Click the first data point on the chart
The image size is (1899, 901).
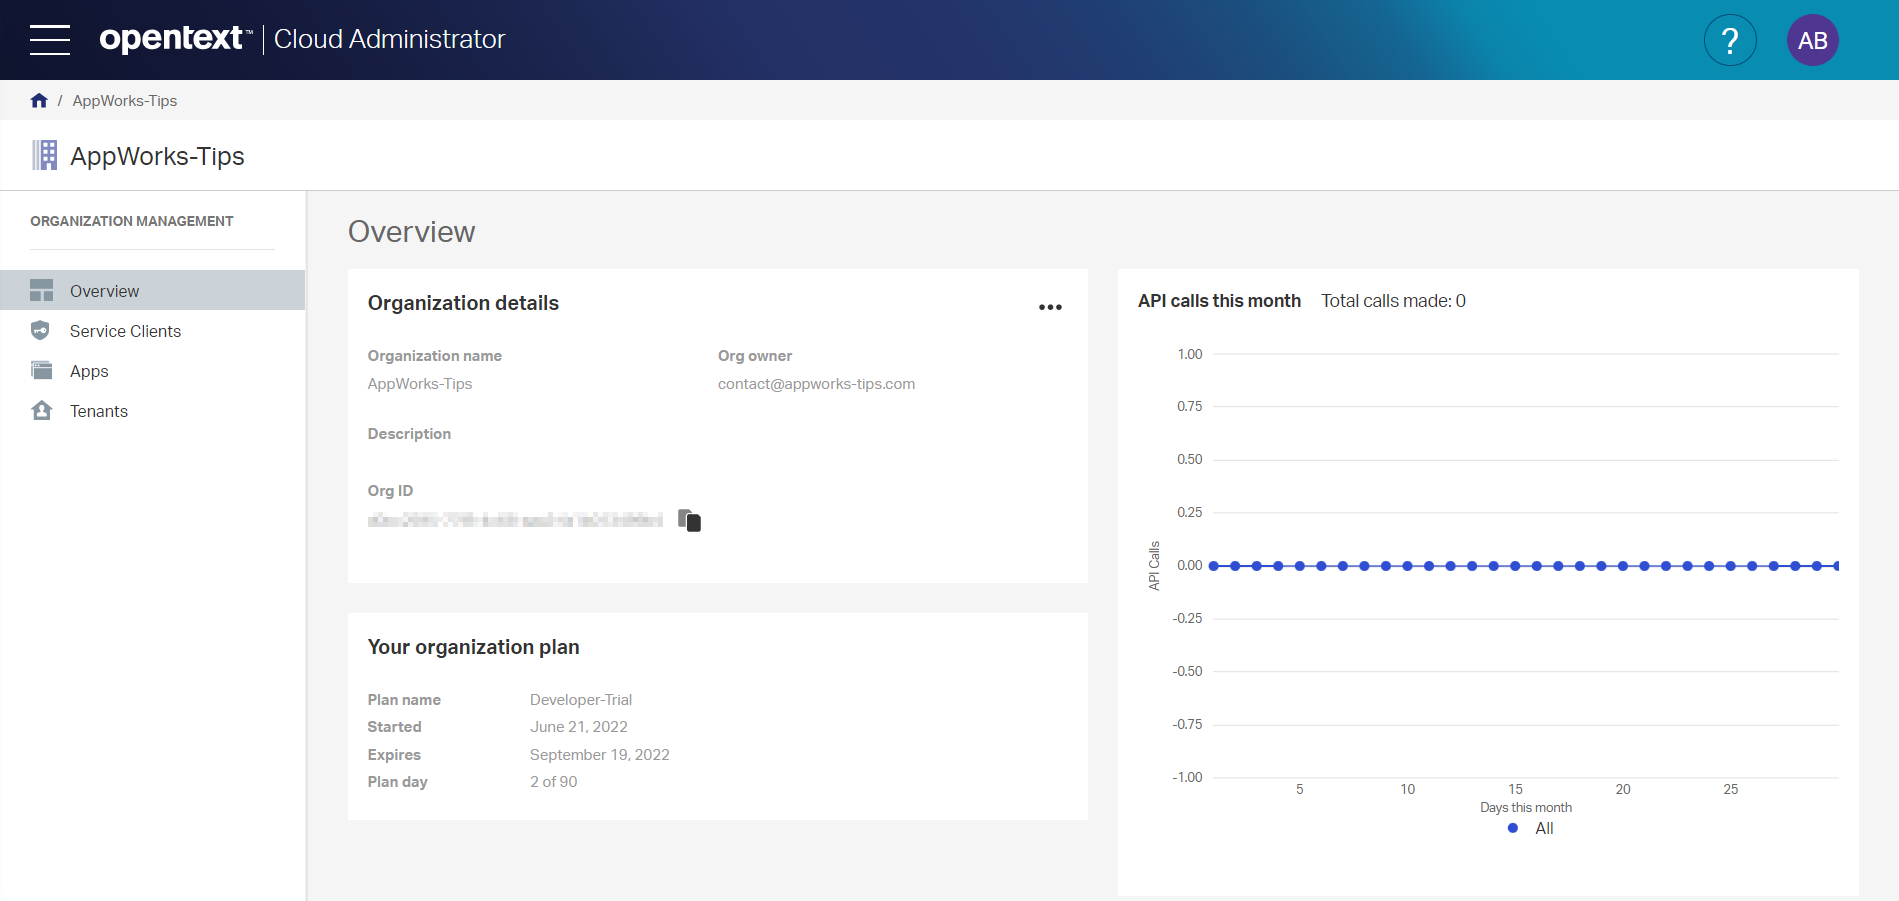point(1214,566)
